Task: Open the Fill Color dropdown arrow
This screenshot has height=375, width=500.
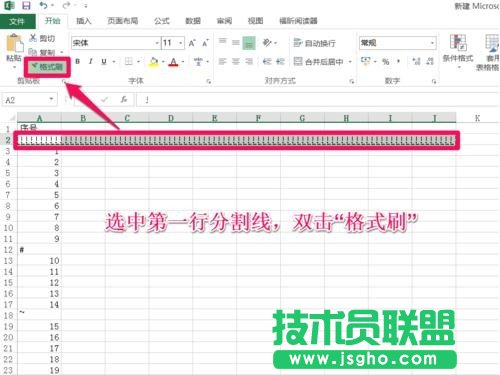Action: coord(163,62)
